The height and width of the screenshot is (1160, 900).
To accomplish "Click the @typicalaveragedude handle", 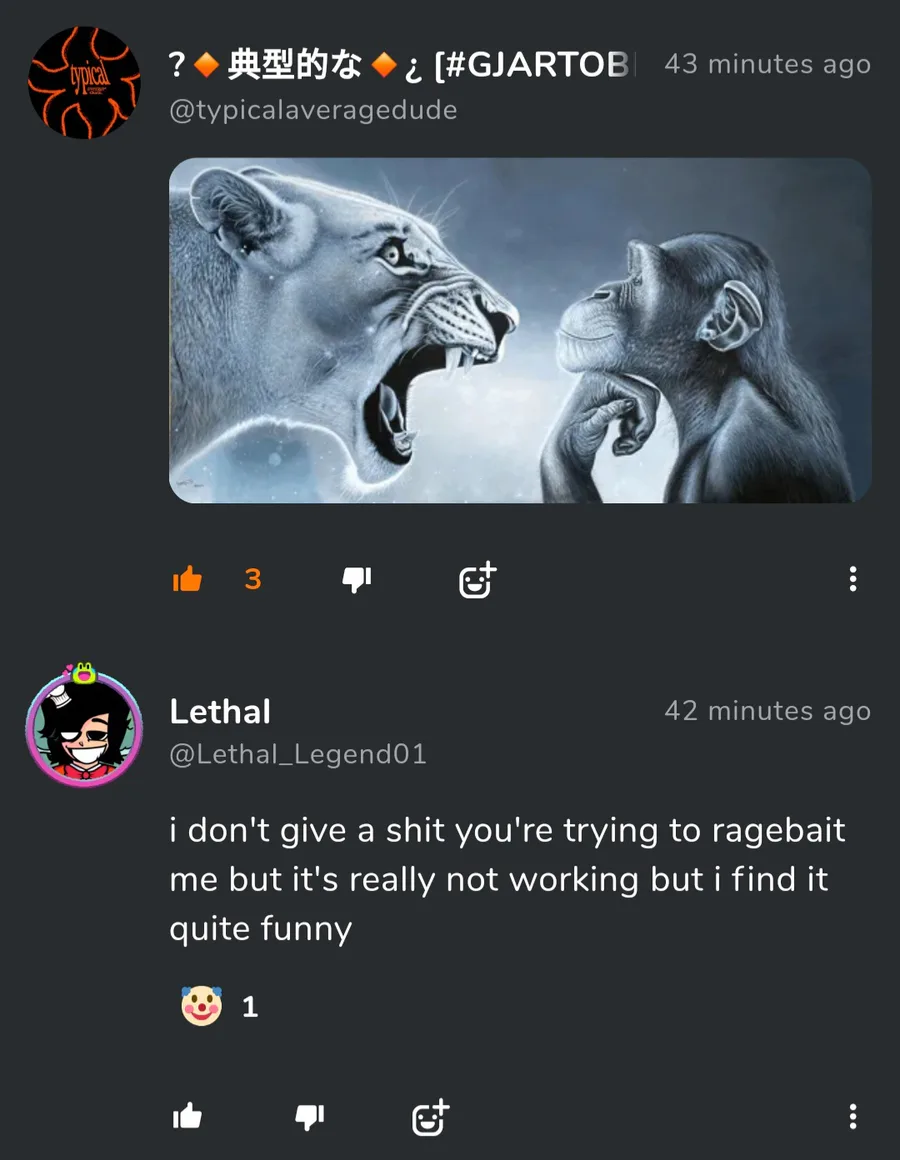I will pyautogui.click(x=313, y=110).
